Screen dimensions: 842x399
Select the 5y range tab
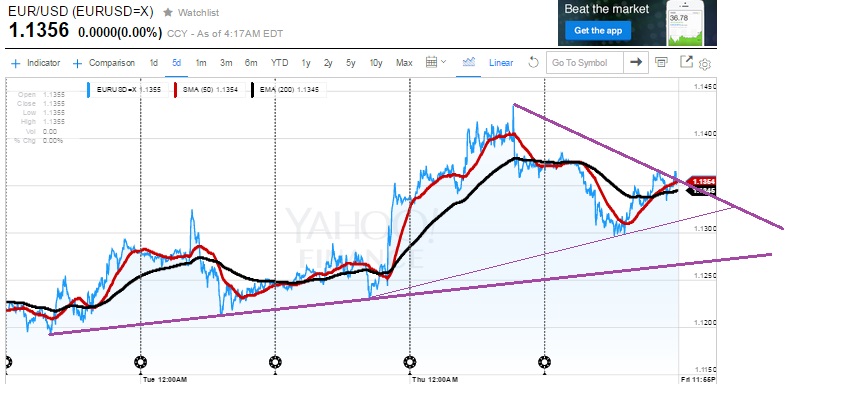[x=351, y=63]
